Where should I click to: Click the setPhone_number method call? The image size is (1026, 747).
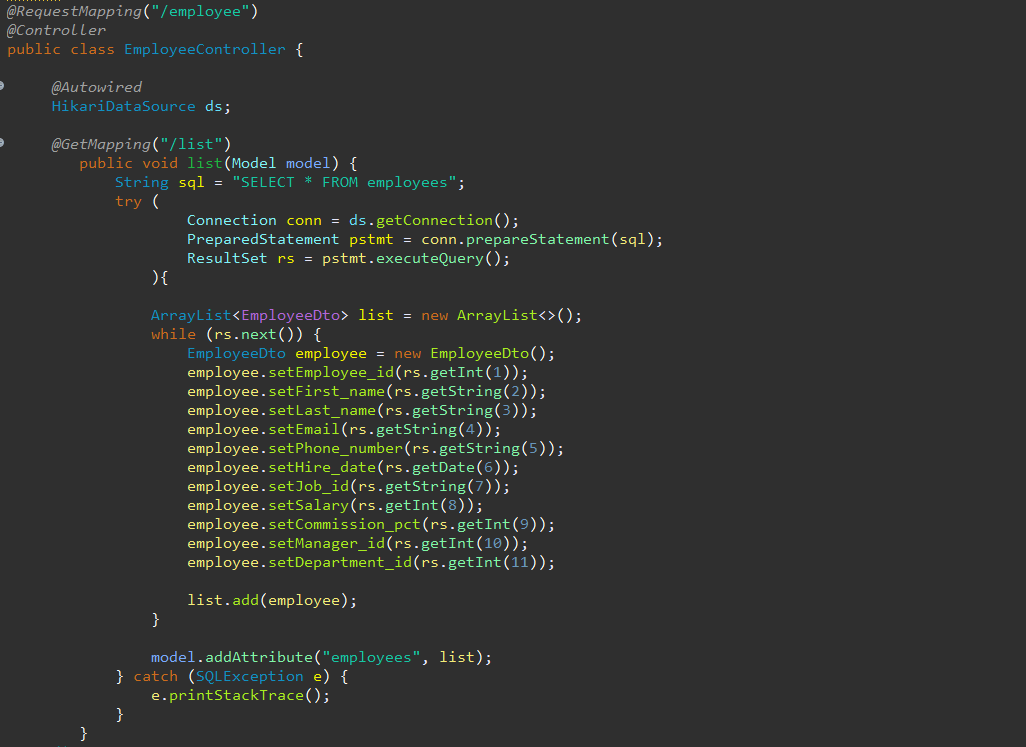pos(336,448)
